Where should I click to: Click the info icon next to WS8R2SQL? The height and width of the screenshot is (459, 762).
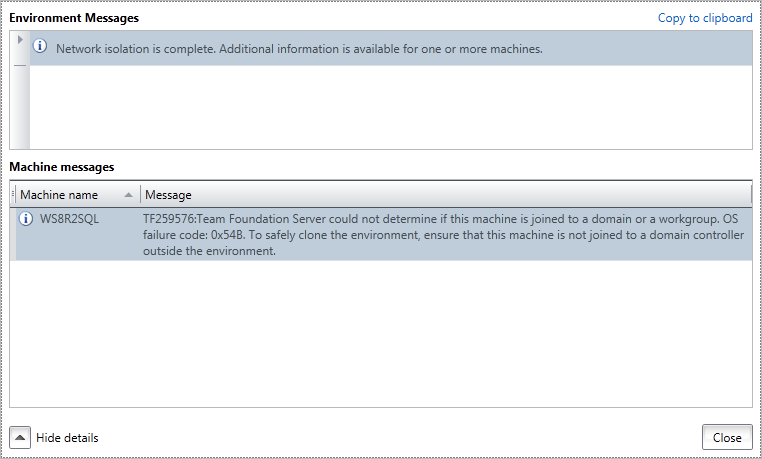point(26,219)
